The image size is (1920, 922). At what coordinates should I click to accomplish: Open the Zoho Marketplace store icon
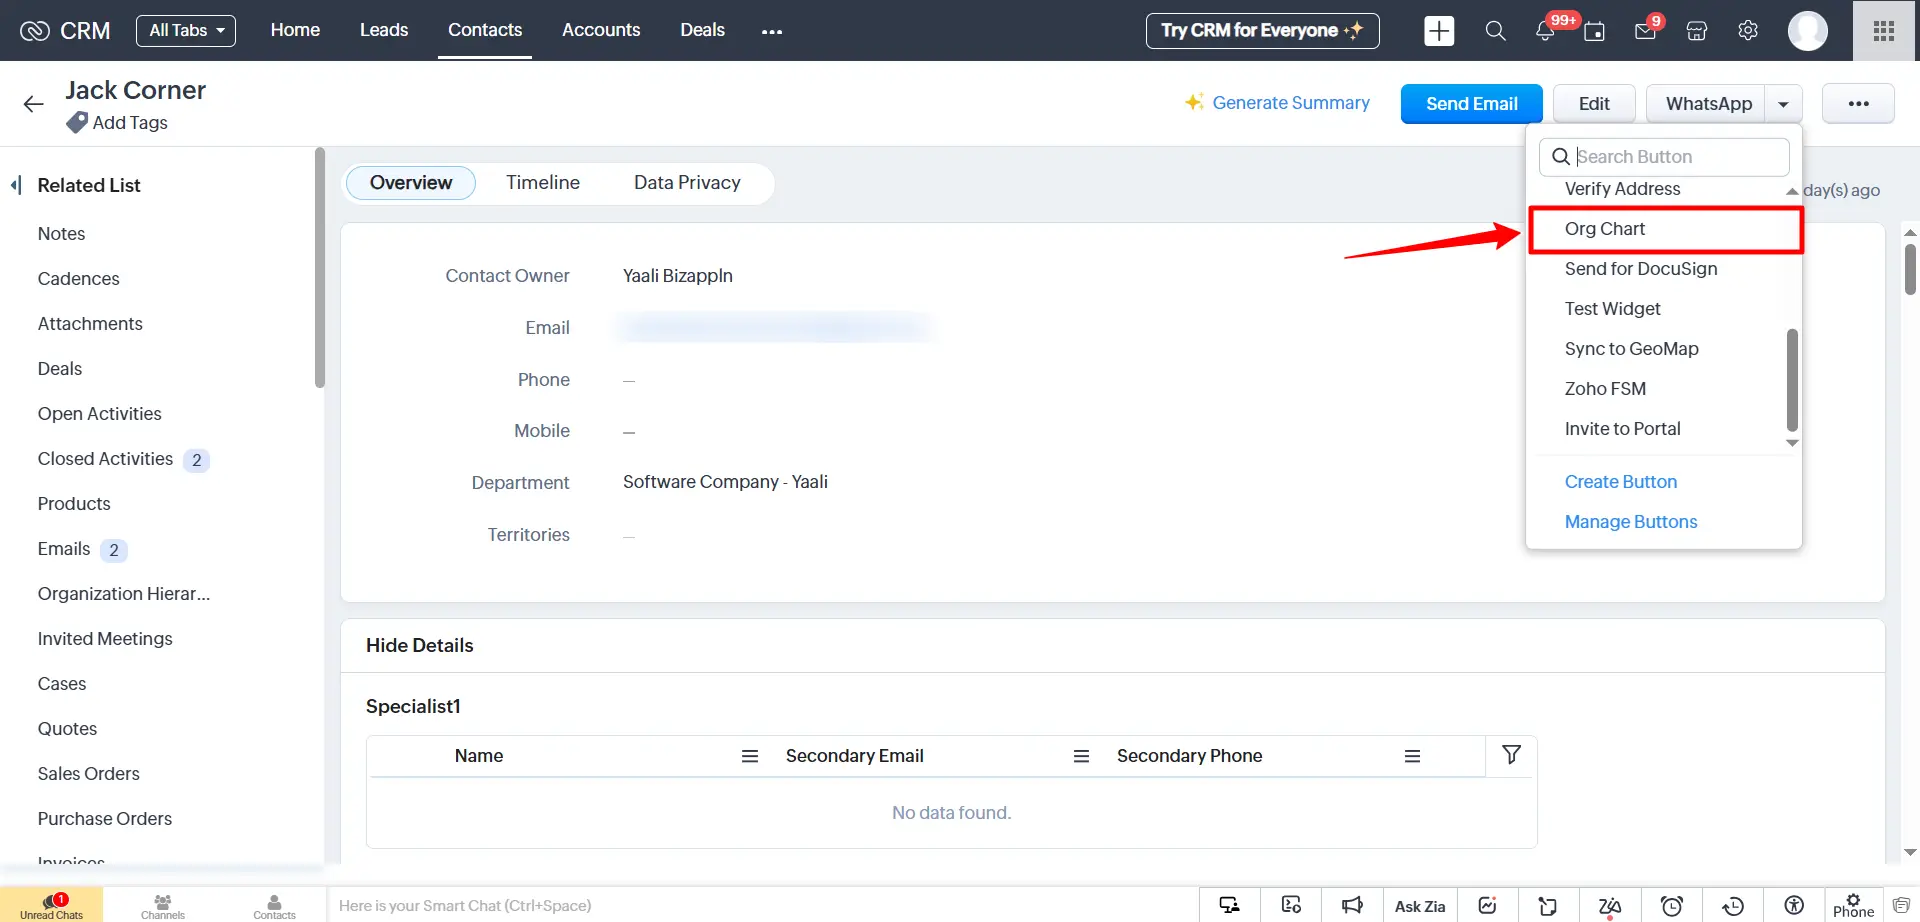pyautogui.click(x=1697, y=31)
